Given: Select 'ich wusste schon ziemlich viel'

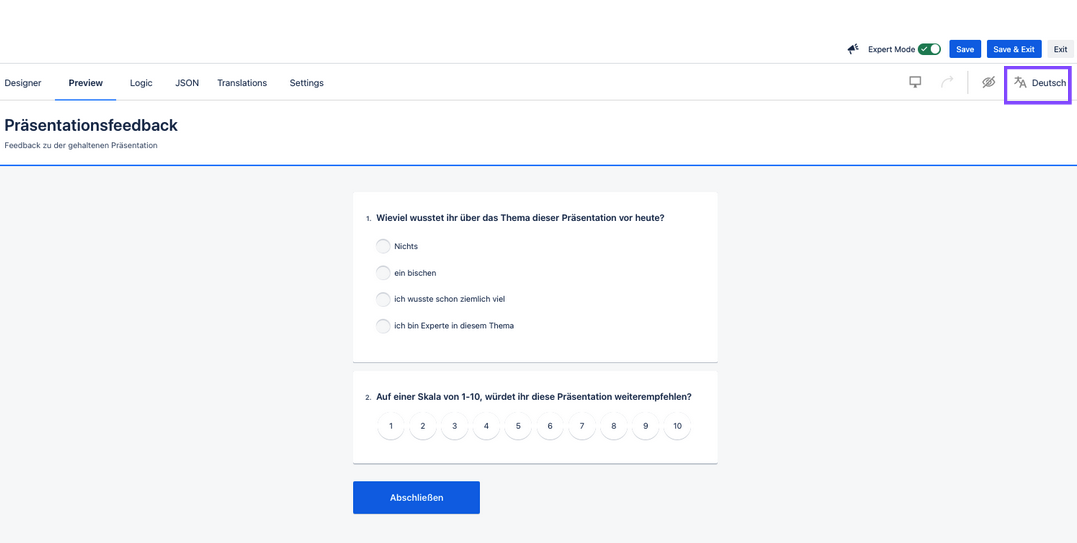Looking at the screenshot, I should (383, 299).
